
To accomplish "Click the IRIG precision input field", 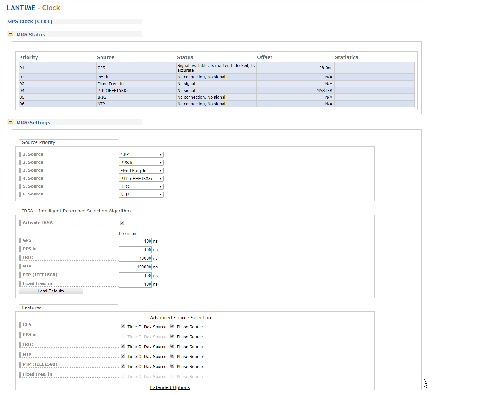I will pos(135,258).
